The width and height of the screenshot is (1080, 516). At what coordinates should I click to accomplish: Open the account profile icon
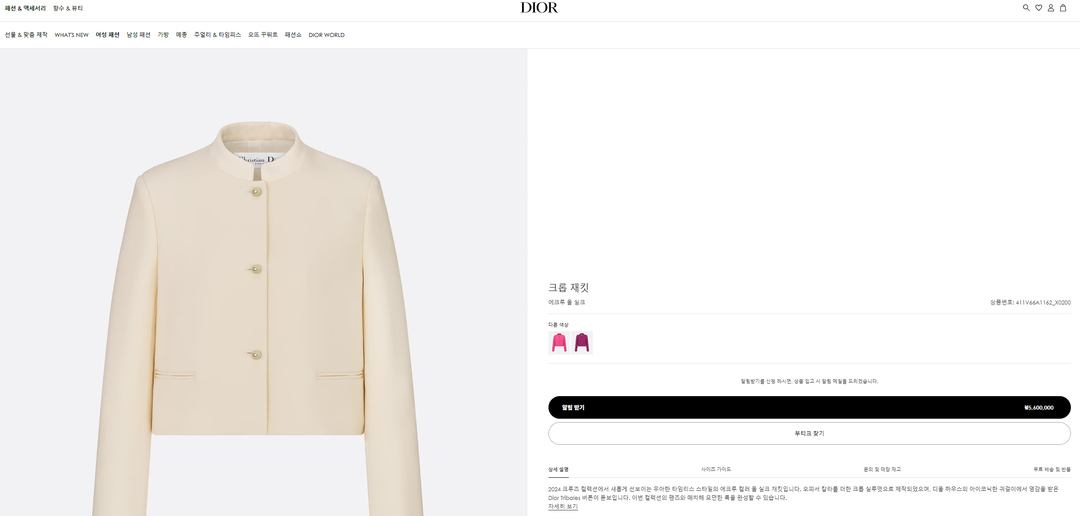[x=1051, y=8]
